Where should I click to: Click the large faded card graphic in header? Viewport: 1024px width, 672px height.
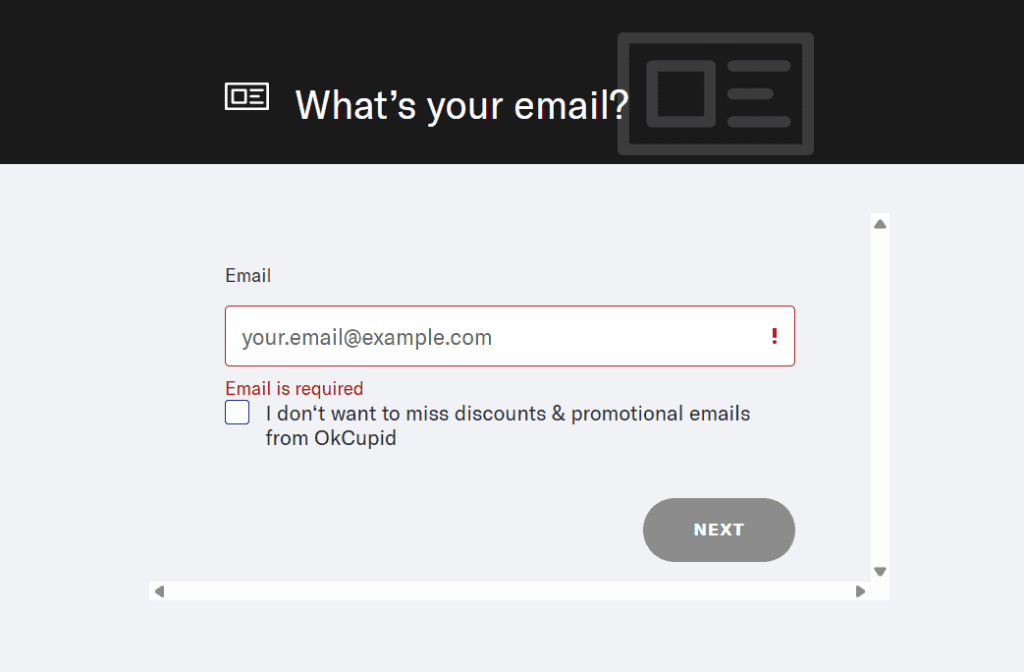pyautogui.click(x=715, y=94)
